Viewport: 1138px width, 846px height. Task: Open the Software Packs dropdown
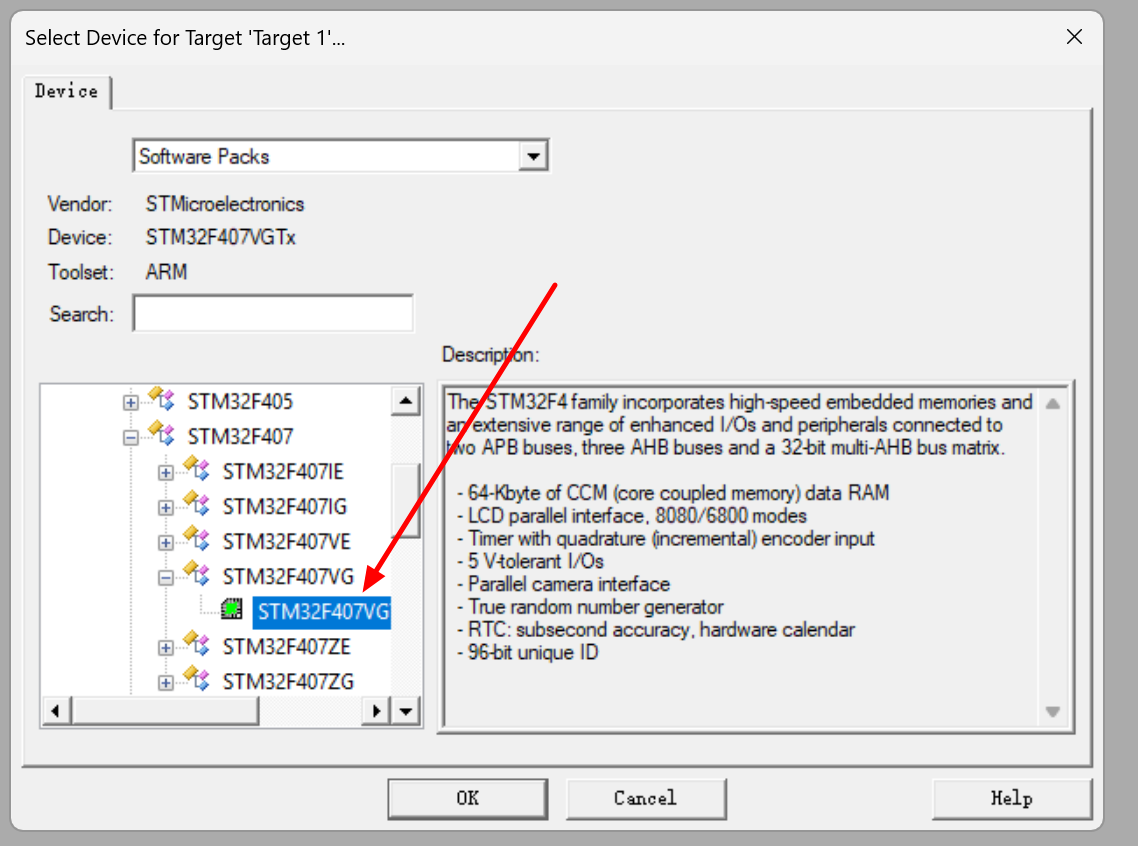point(533,156)
